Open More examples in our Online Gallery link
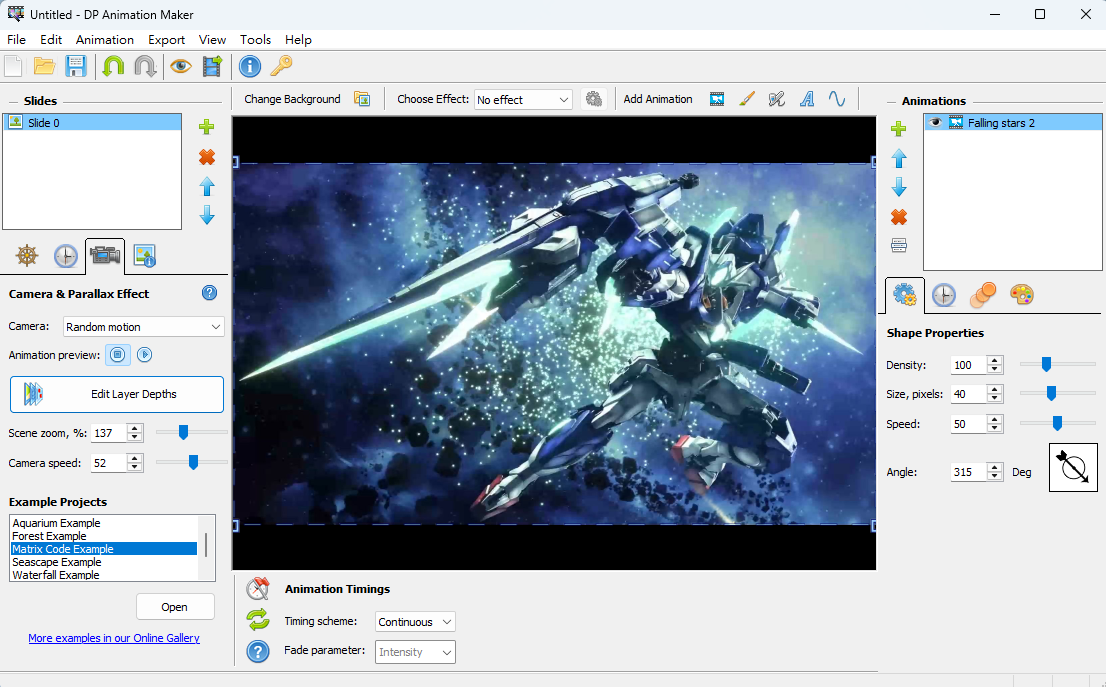Viewport: 1106px width, 687px height. click(x=114, y=638)
